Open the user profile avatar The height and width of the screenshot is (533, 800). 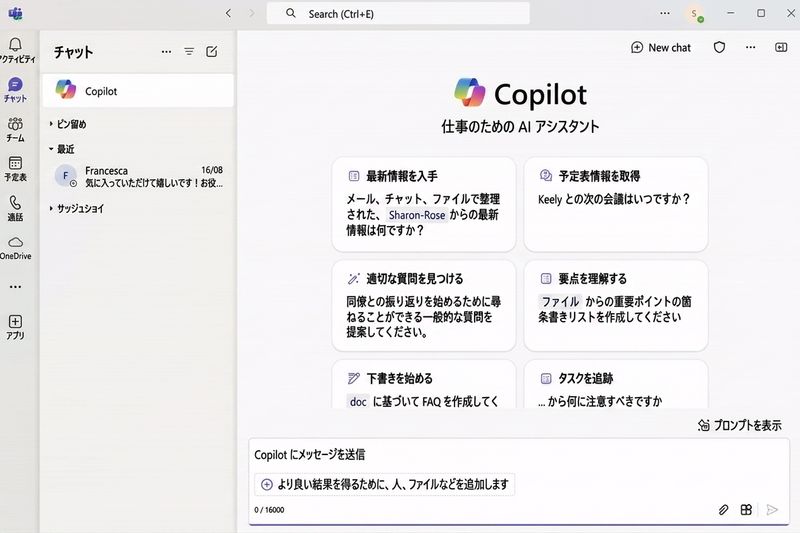tap(694, 14)
